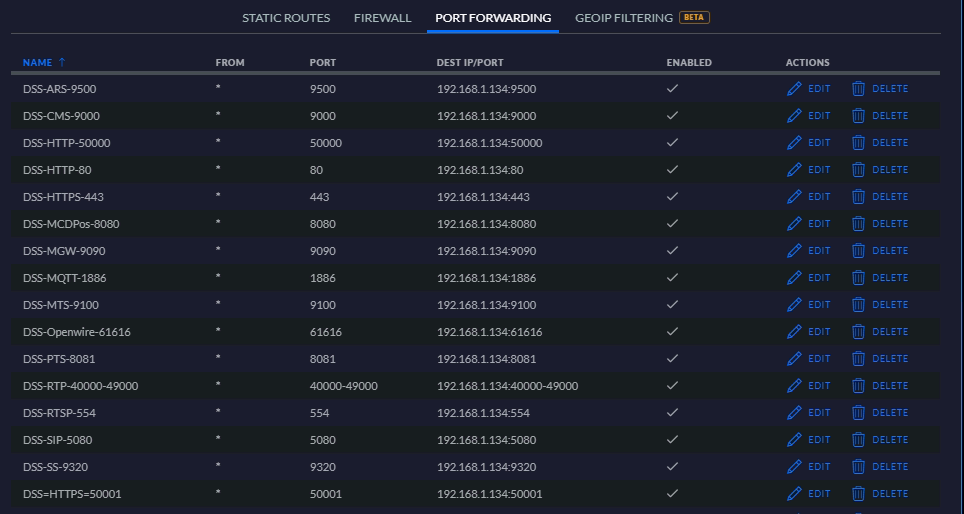Click enabled checkmark for DSS-SIP-5080
This screenshot has width=964, height=514.
pyautogui.click(x=673, y=440)
